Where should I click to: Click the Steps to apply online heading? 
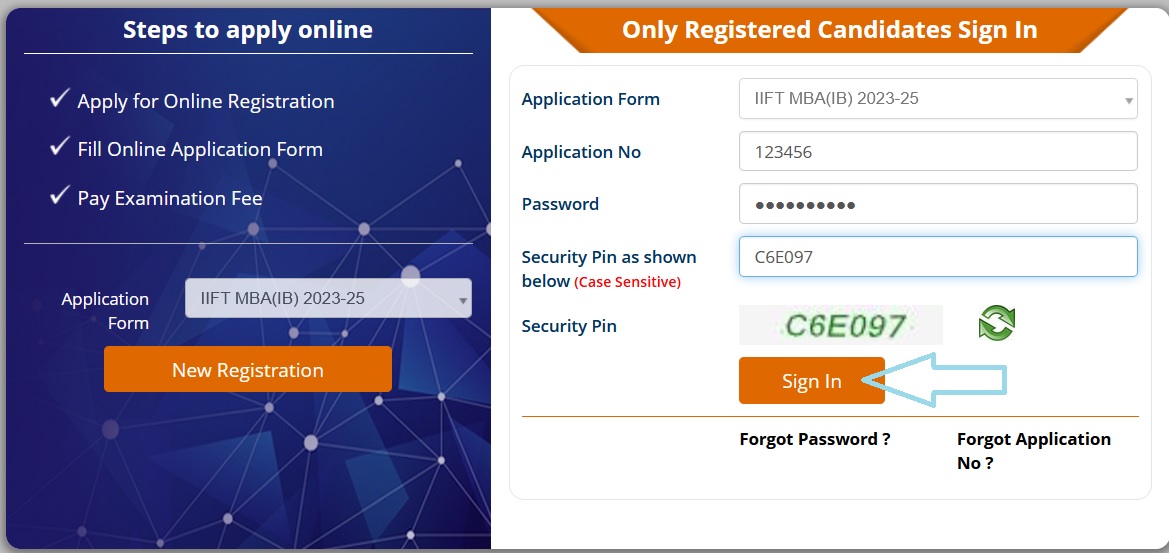pos(248,30)
